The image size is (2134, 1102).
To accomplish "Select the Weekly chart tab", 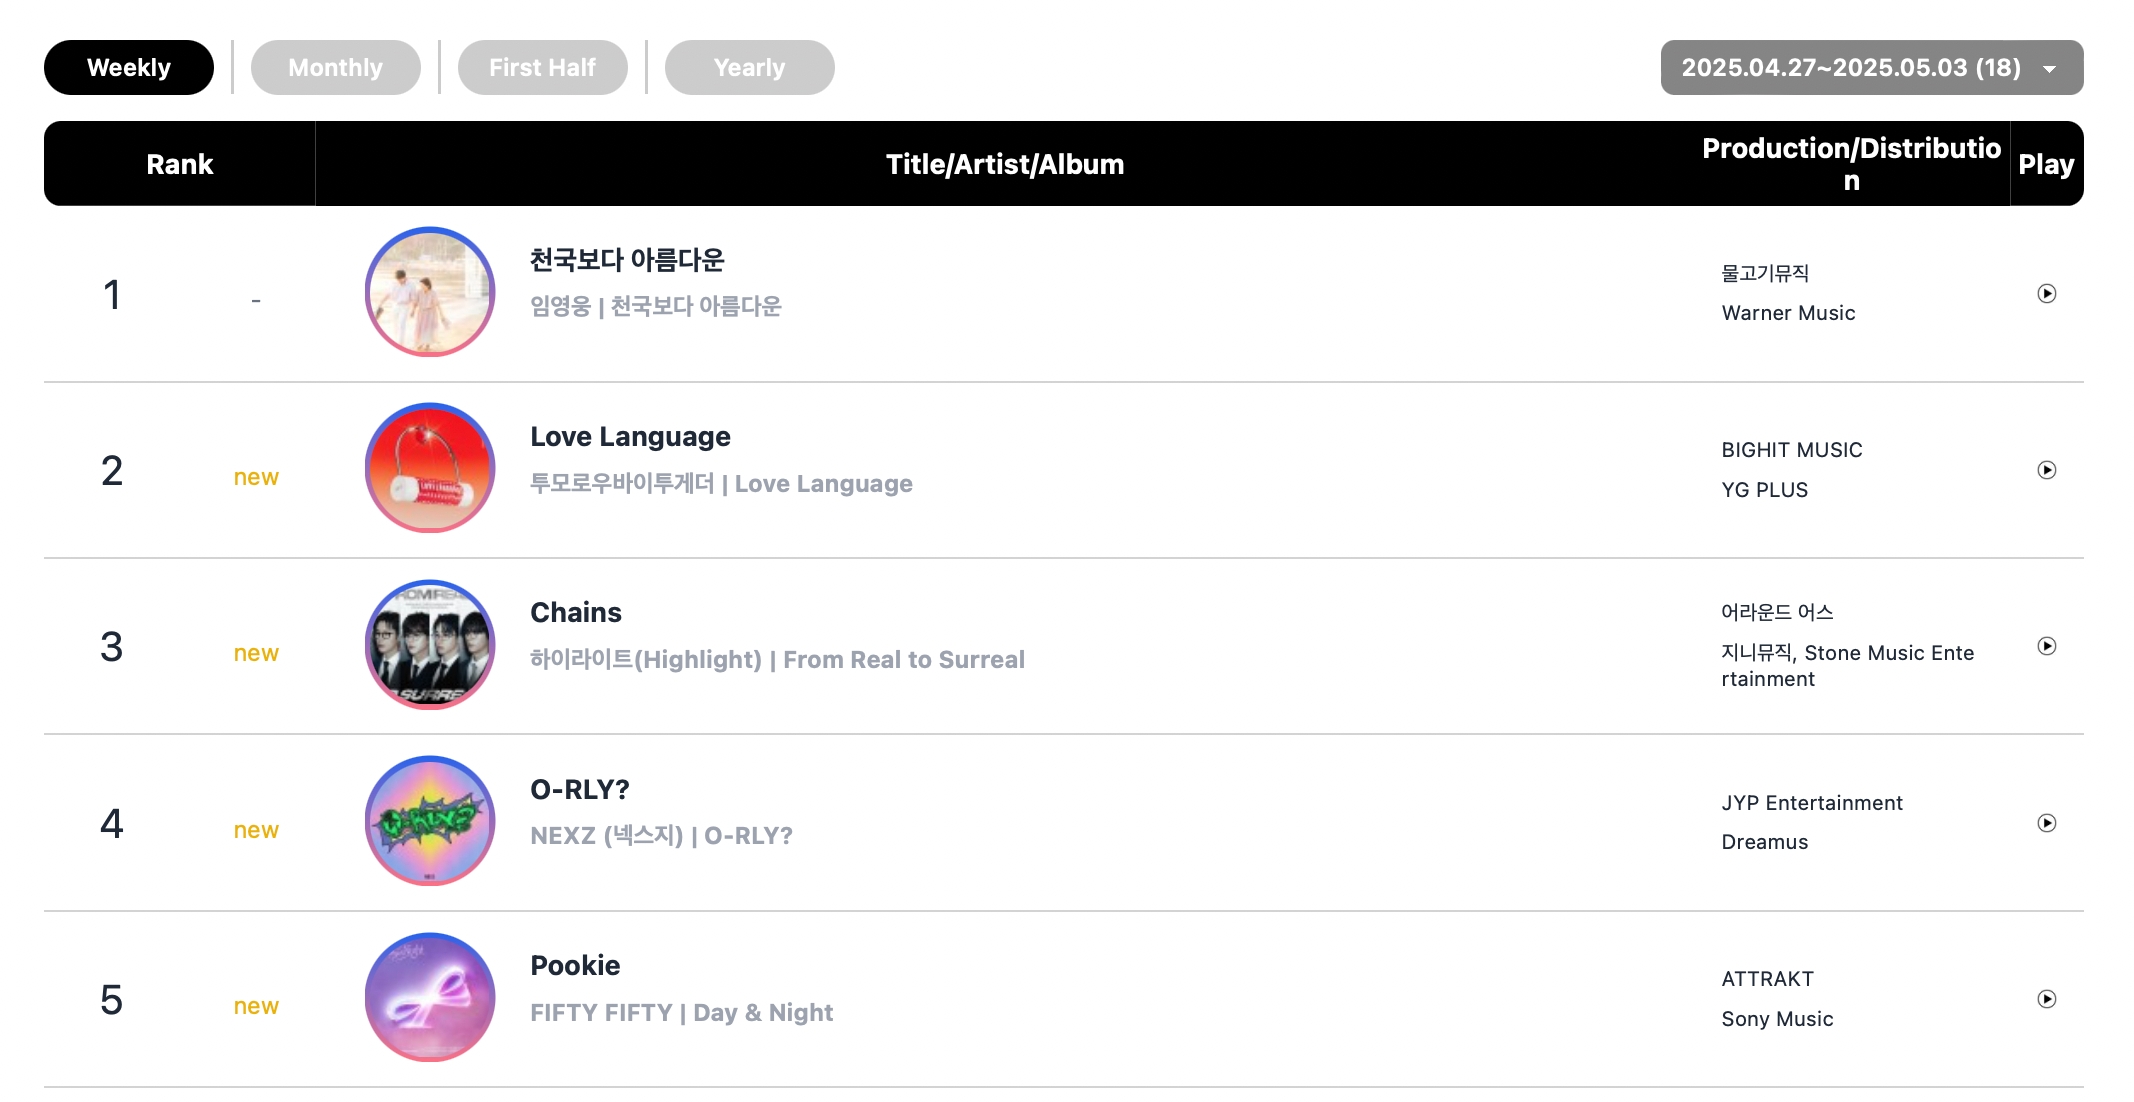I will (x=128, y=67).
